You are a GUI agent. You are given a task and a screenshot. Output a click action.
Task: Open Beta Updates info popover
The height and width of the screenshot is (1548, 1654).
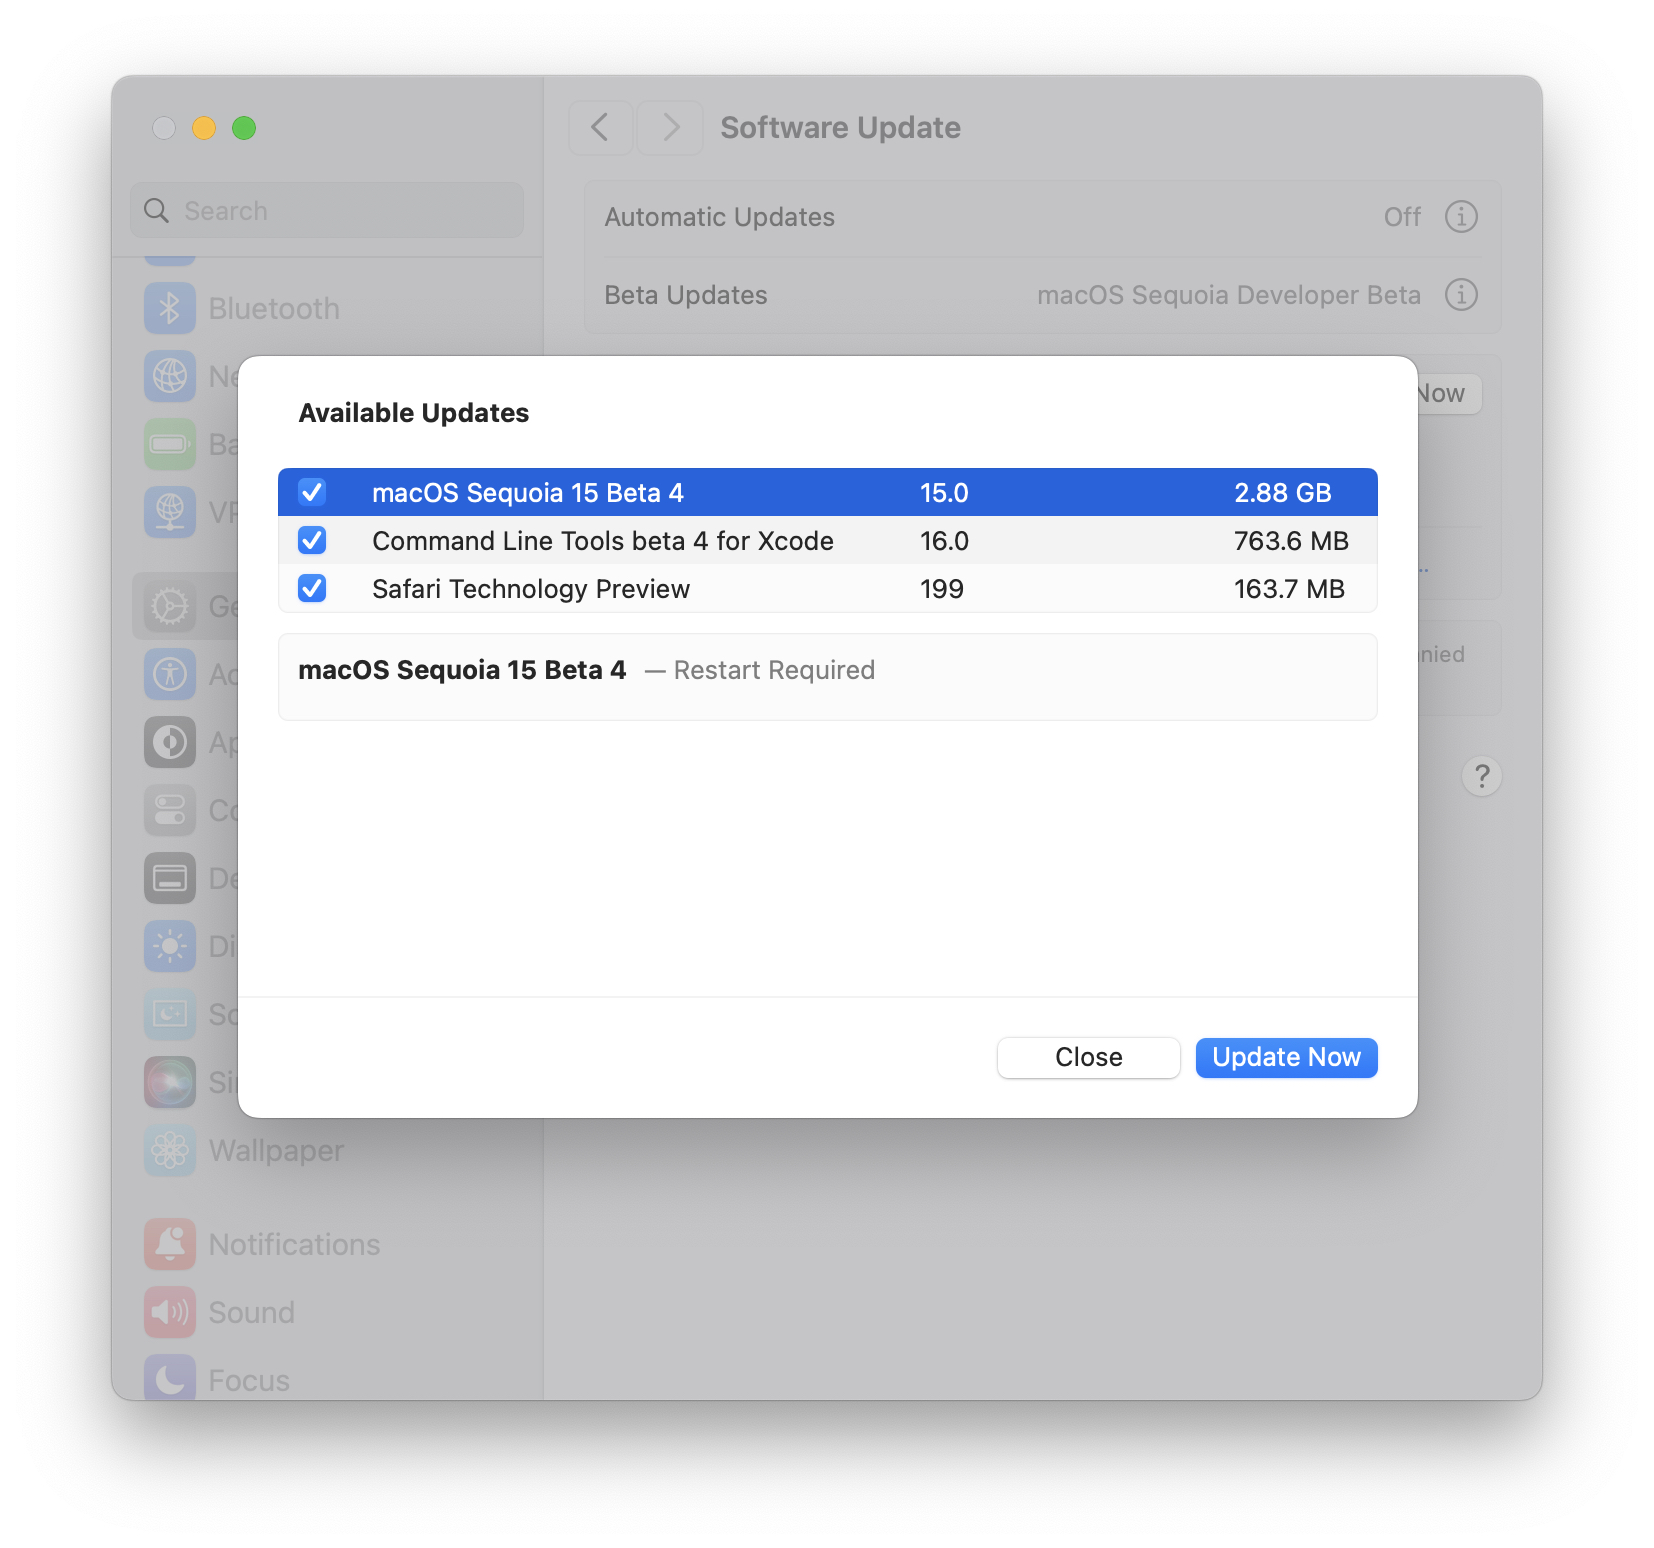point(1460,295)
